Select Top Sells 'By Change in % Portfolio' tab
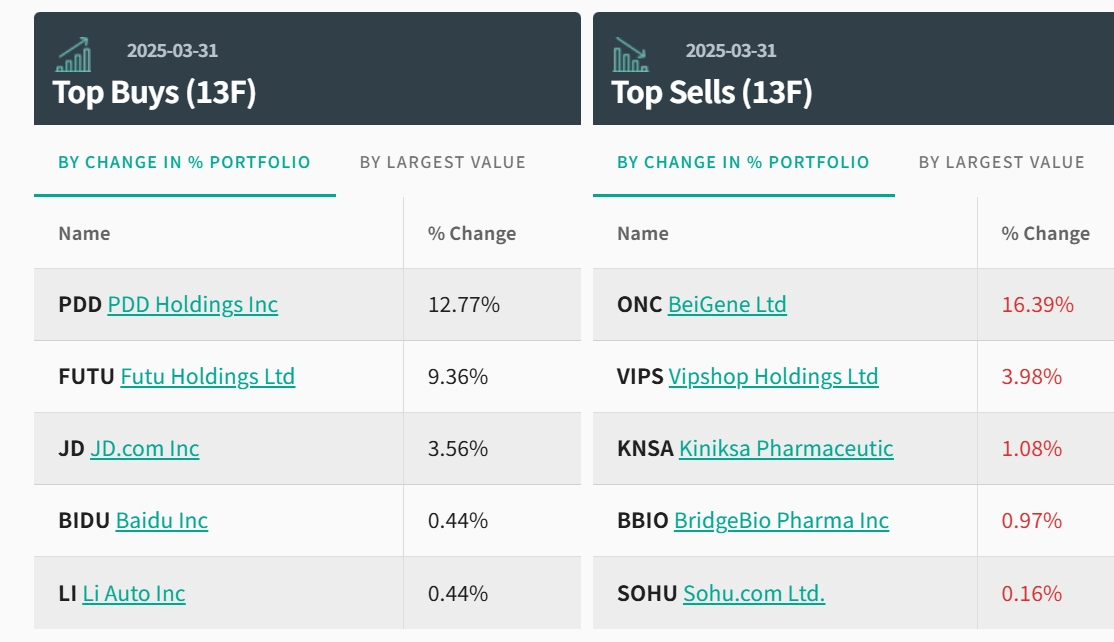 click(x=743, y=162)
